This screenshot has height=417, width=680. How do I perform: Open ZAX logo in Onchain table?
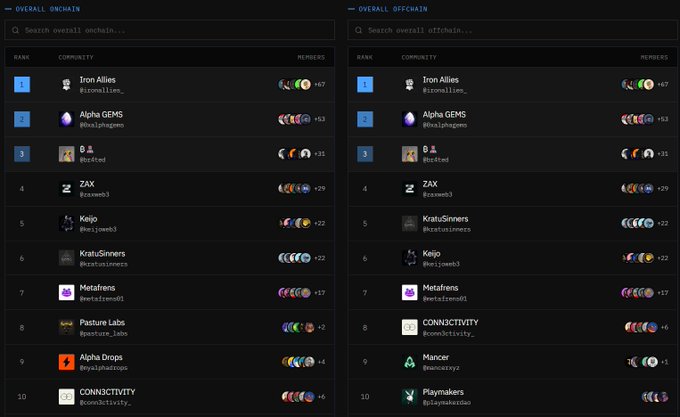(x=66, y=189)
